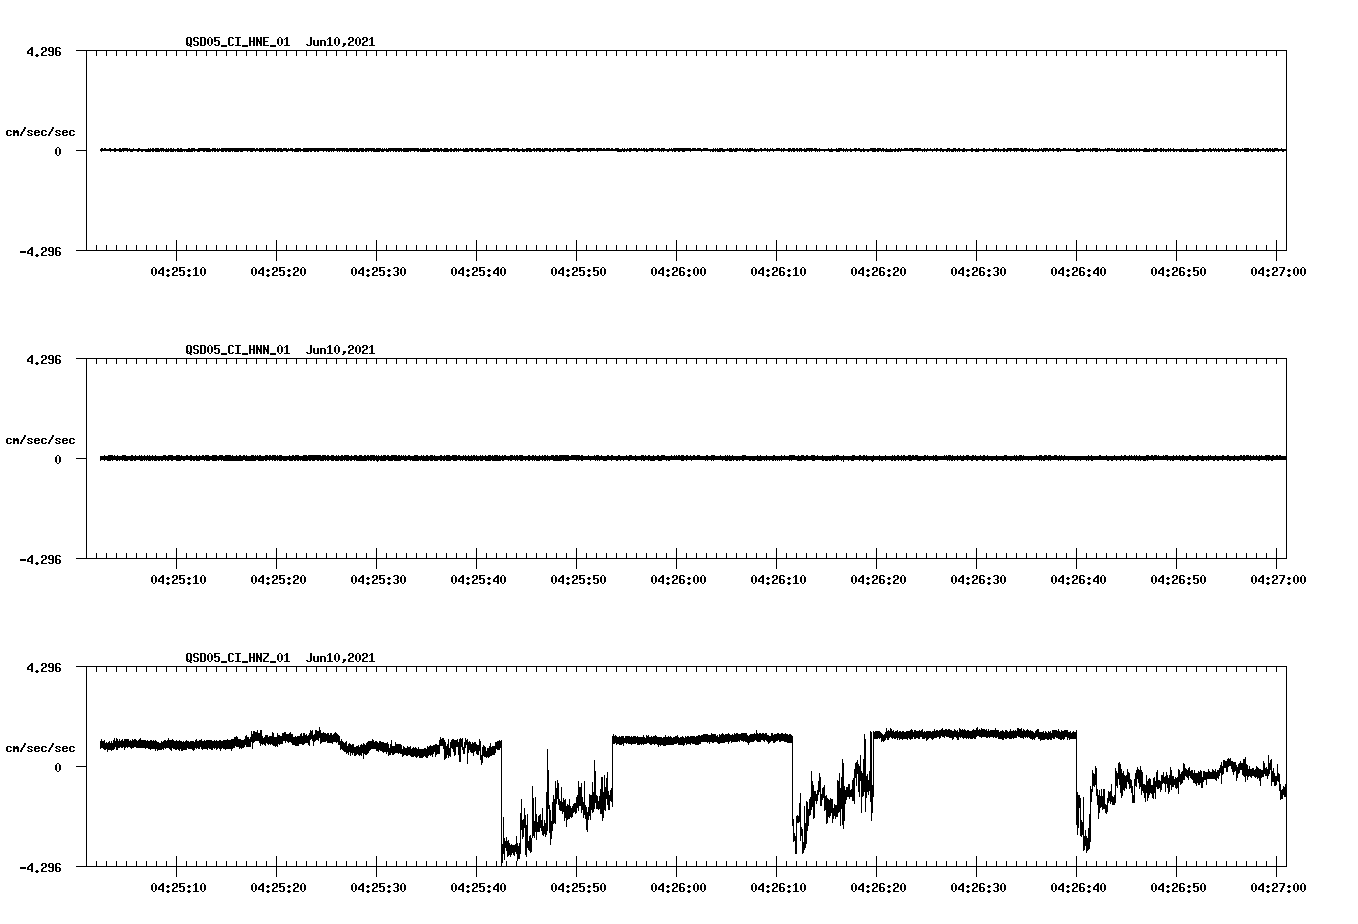The width and height of the screenshot is (1358, 924).
Task: Click the cm/sec/sec unit label of HNE plot
Action: tap(40, 132)
